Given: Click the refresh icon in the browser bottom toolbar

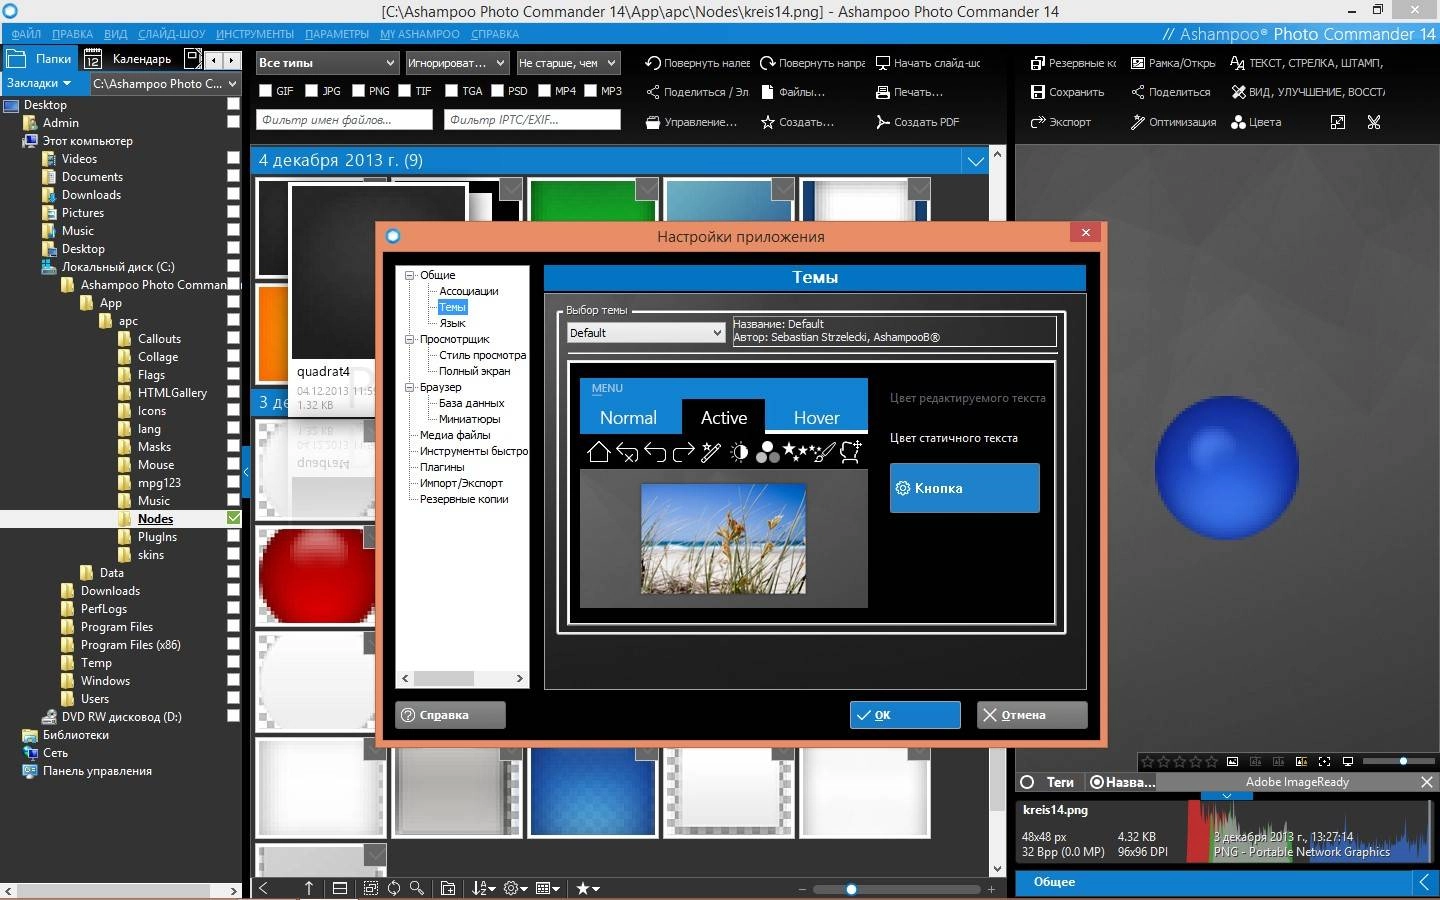Looking at the screenshot, I should coord(394,888).
